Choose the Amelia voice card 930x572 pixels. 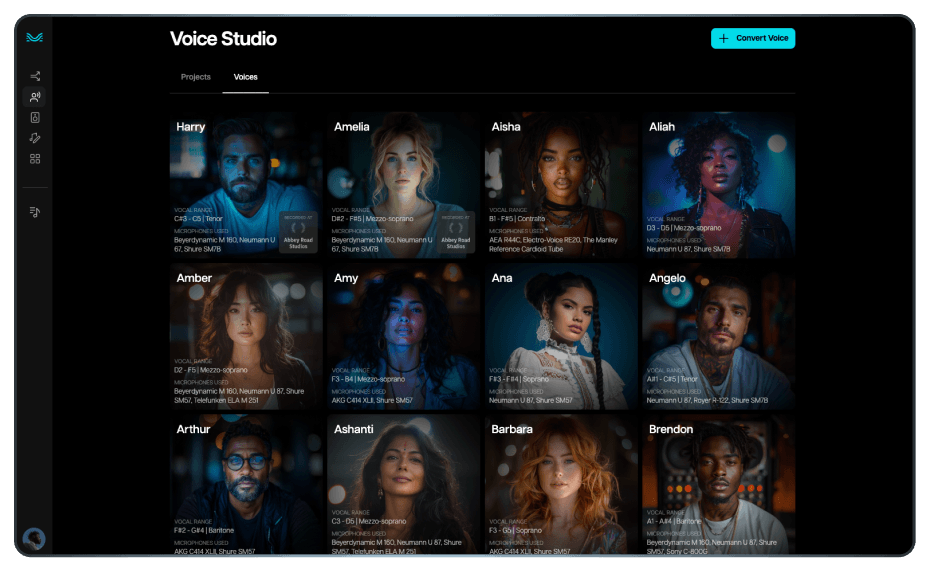pos(403,185)
